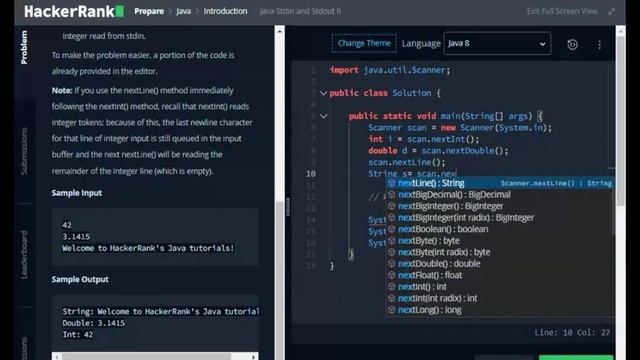Choose nextBigInteger(int radix) suggestion

[x=500, y=218]
